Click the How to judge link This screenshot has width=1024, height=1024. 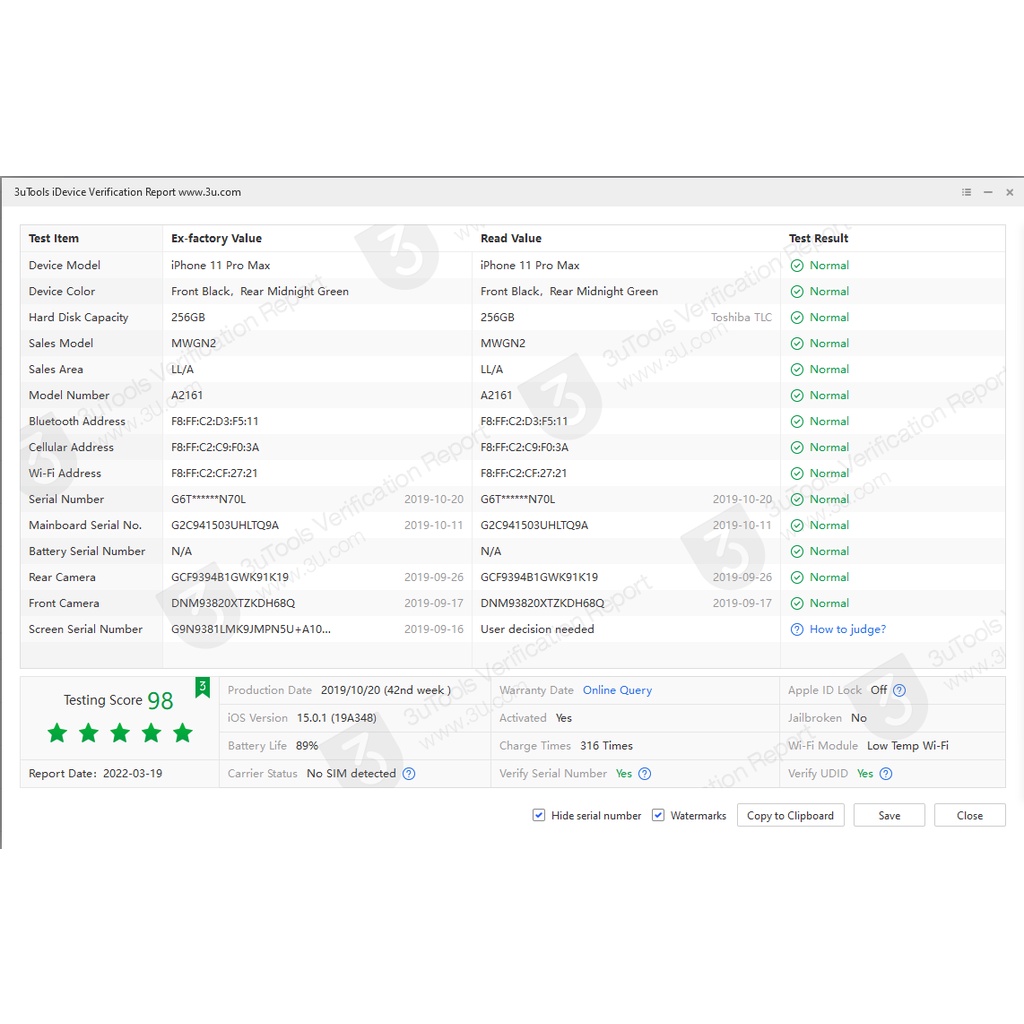(x=847, y=630)
